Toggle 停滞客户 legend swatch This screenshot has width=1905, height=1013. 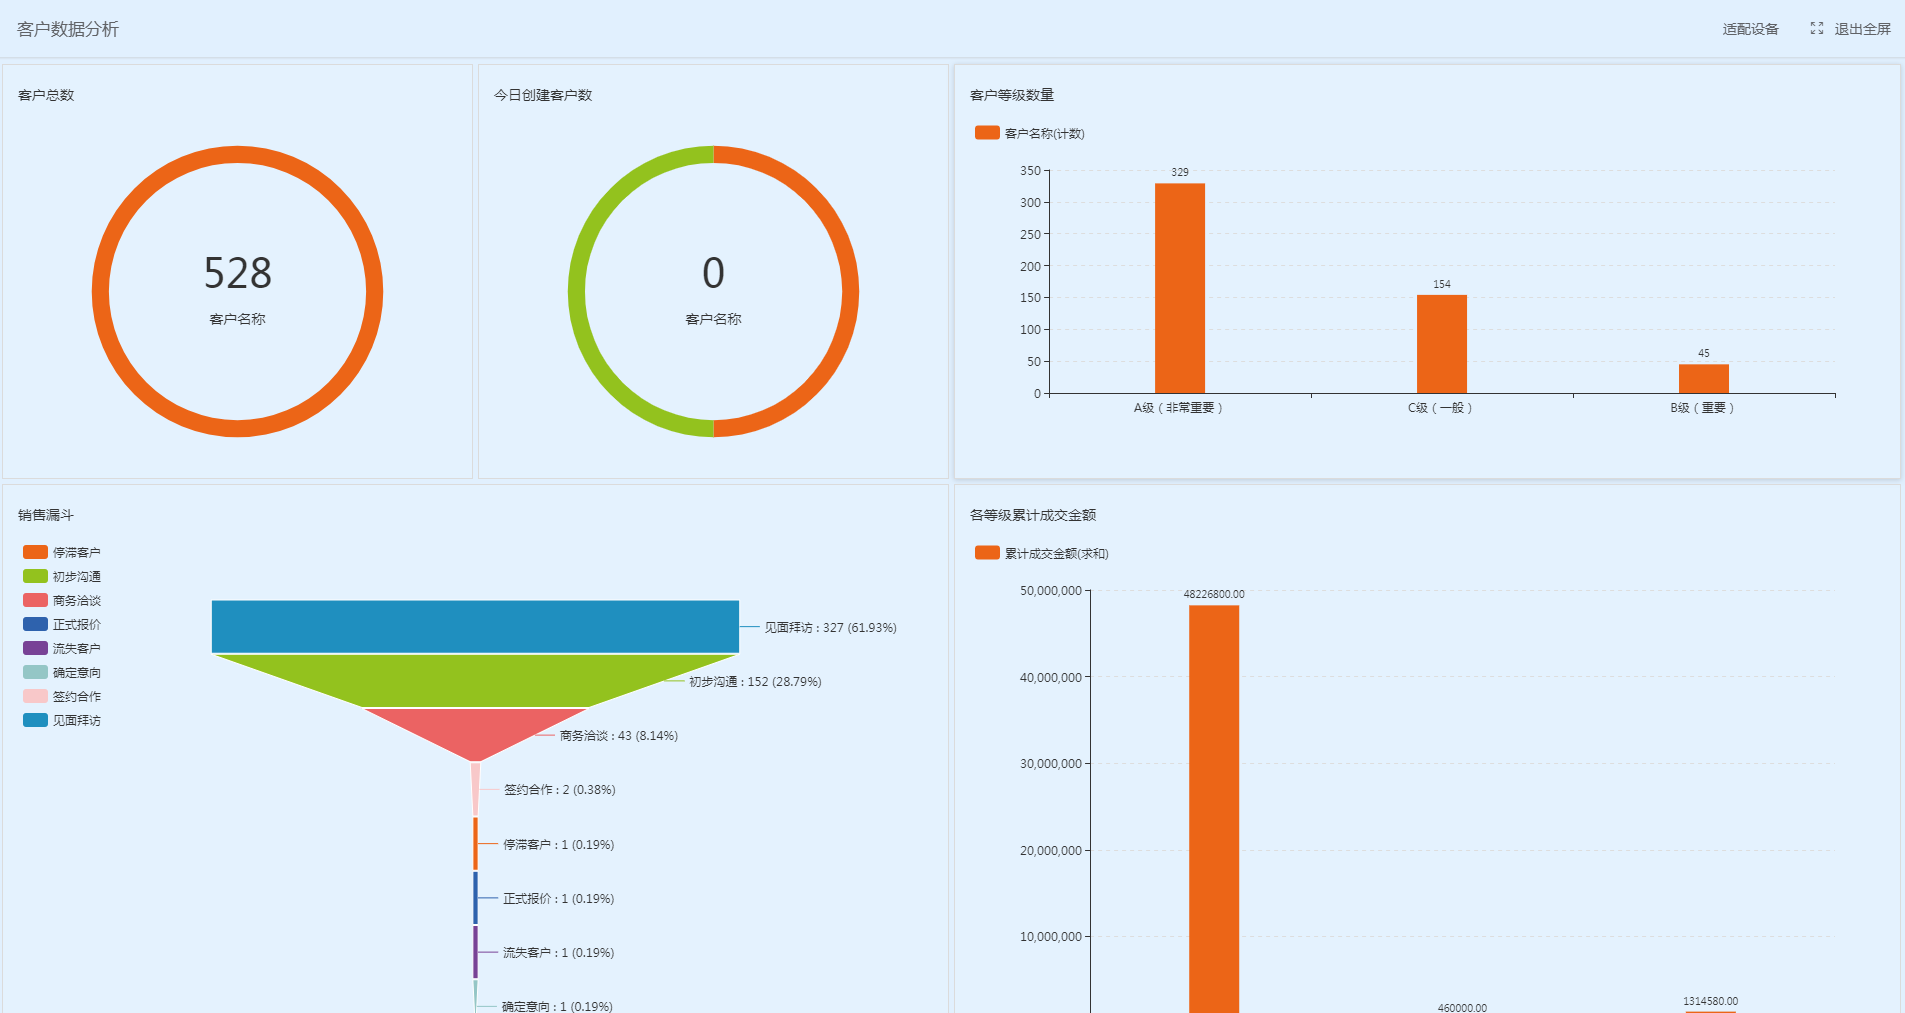(35, 552)
